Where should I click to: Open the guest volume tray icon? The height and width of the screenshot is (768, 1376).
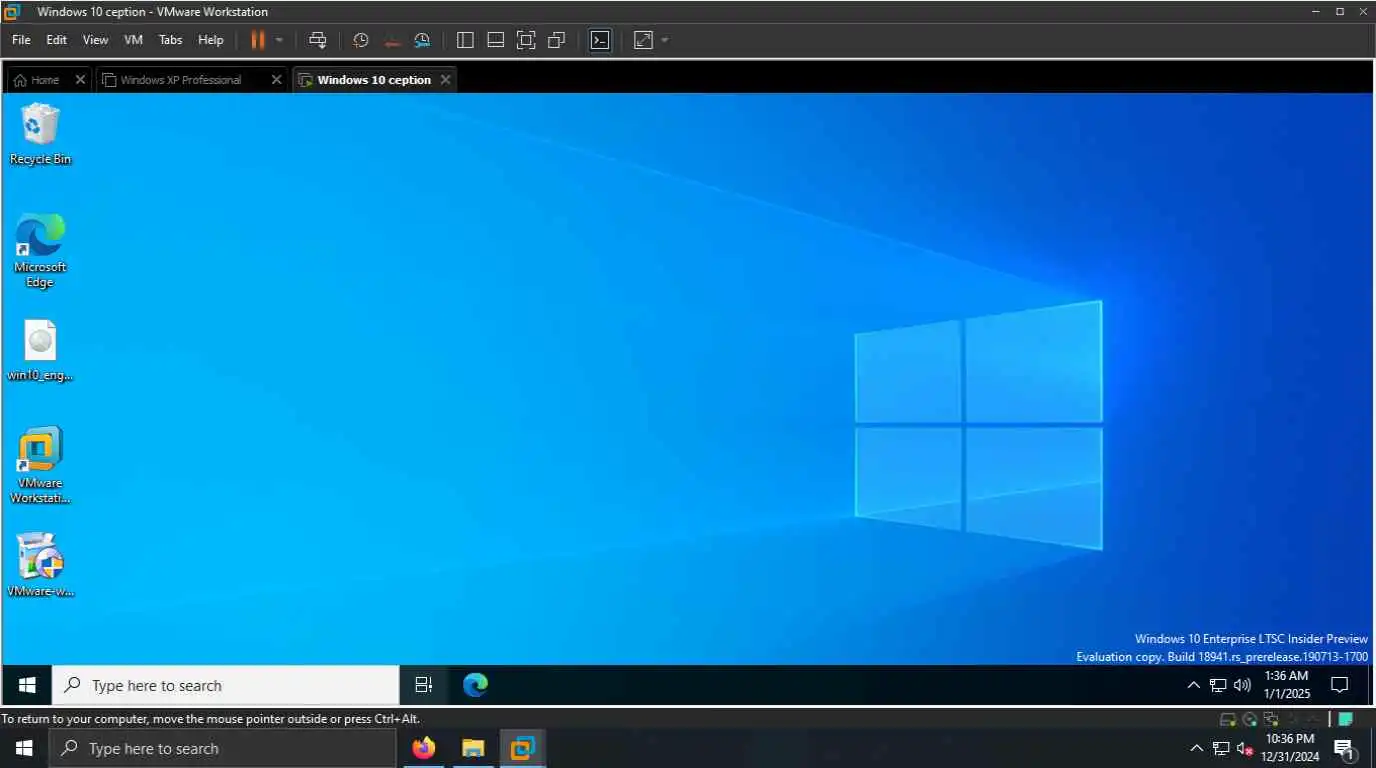[1242, 685]
